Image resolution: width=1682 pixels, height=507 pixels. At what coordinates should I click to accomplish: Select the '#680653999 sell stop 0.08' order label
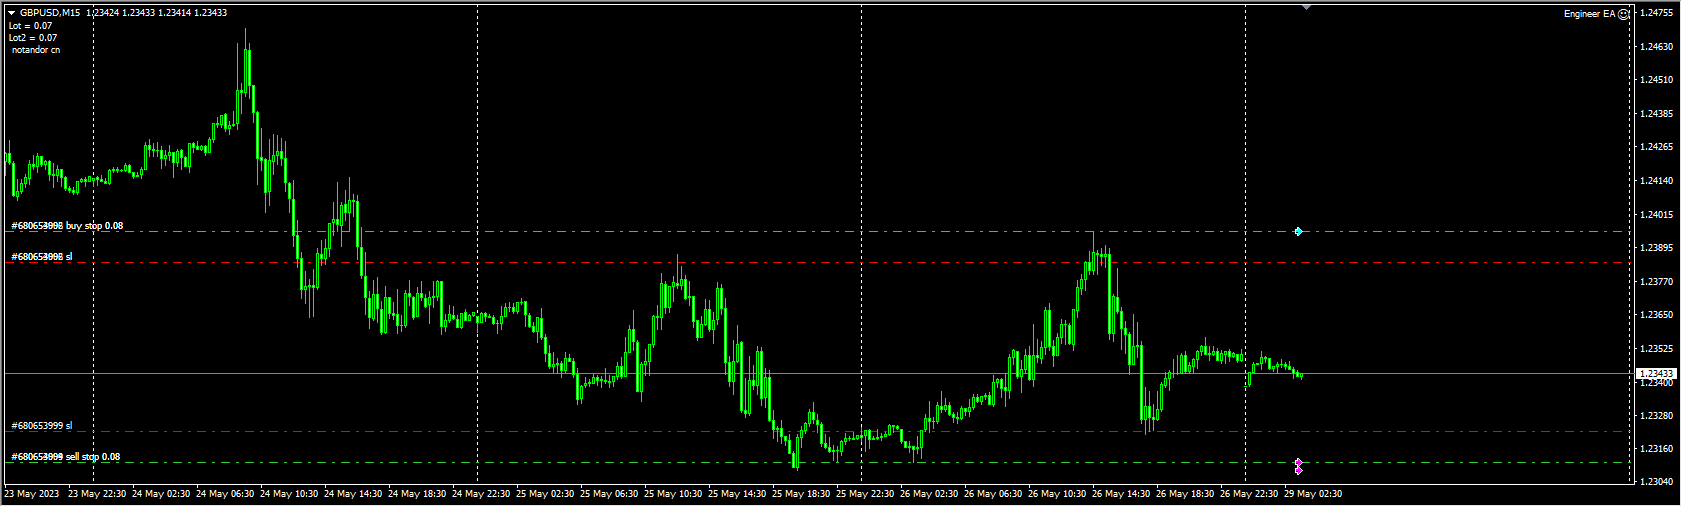pos(65,457)
